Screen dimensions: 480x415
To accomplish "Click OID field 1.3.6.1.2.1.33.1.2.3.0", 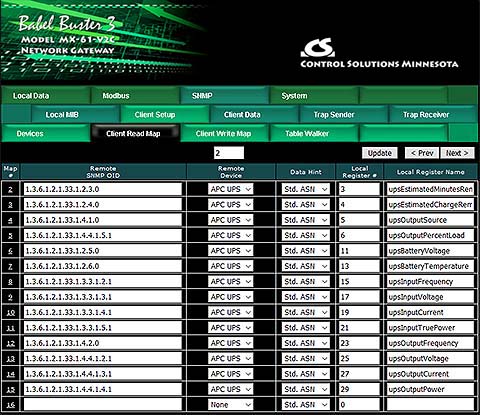I will click(x=103, y=189).
